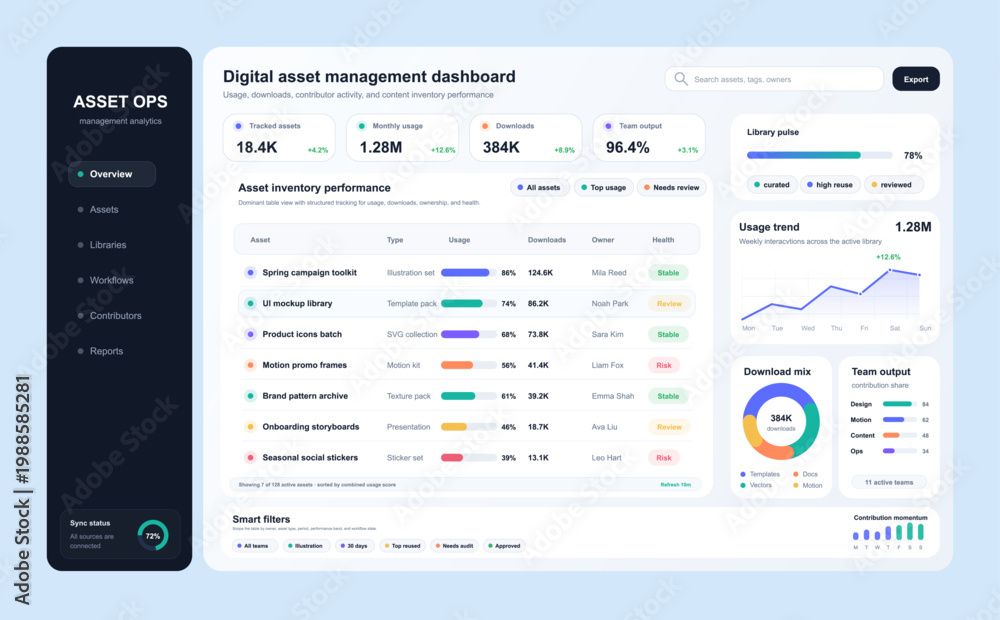Open the Tracked assets 18.4K card
Image resolution: width=1000 pixels, height=620 pixels.
279,137
